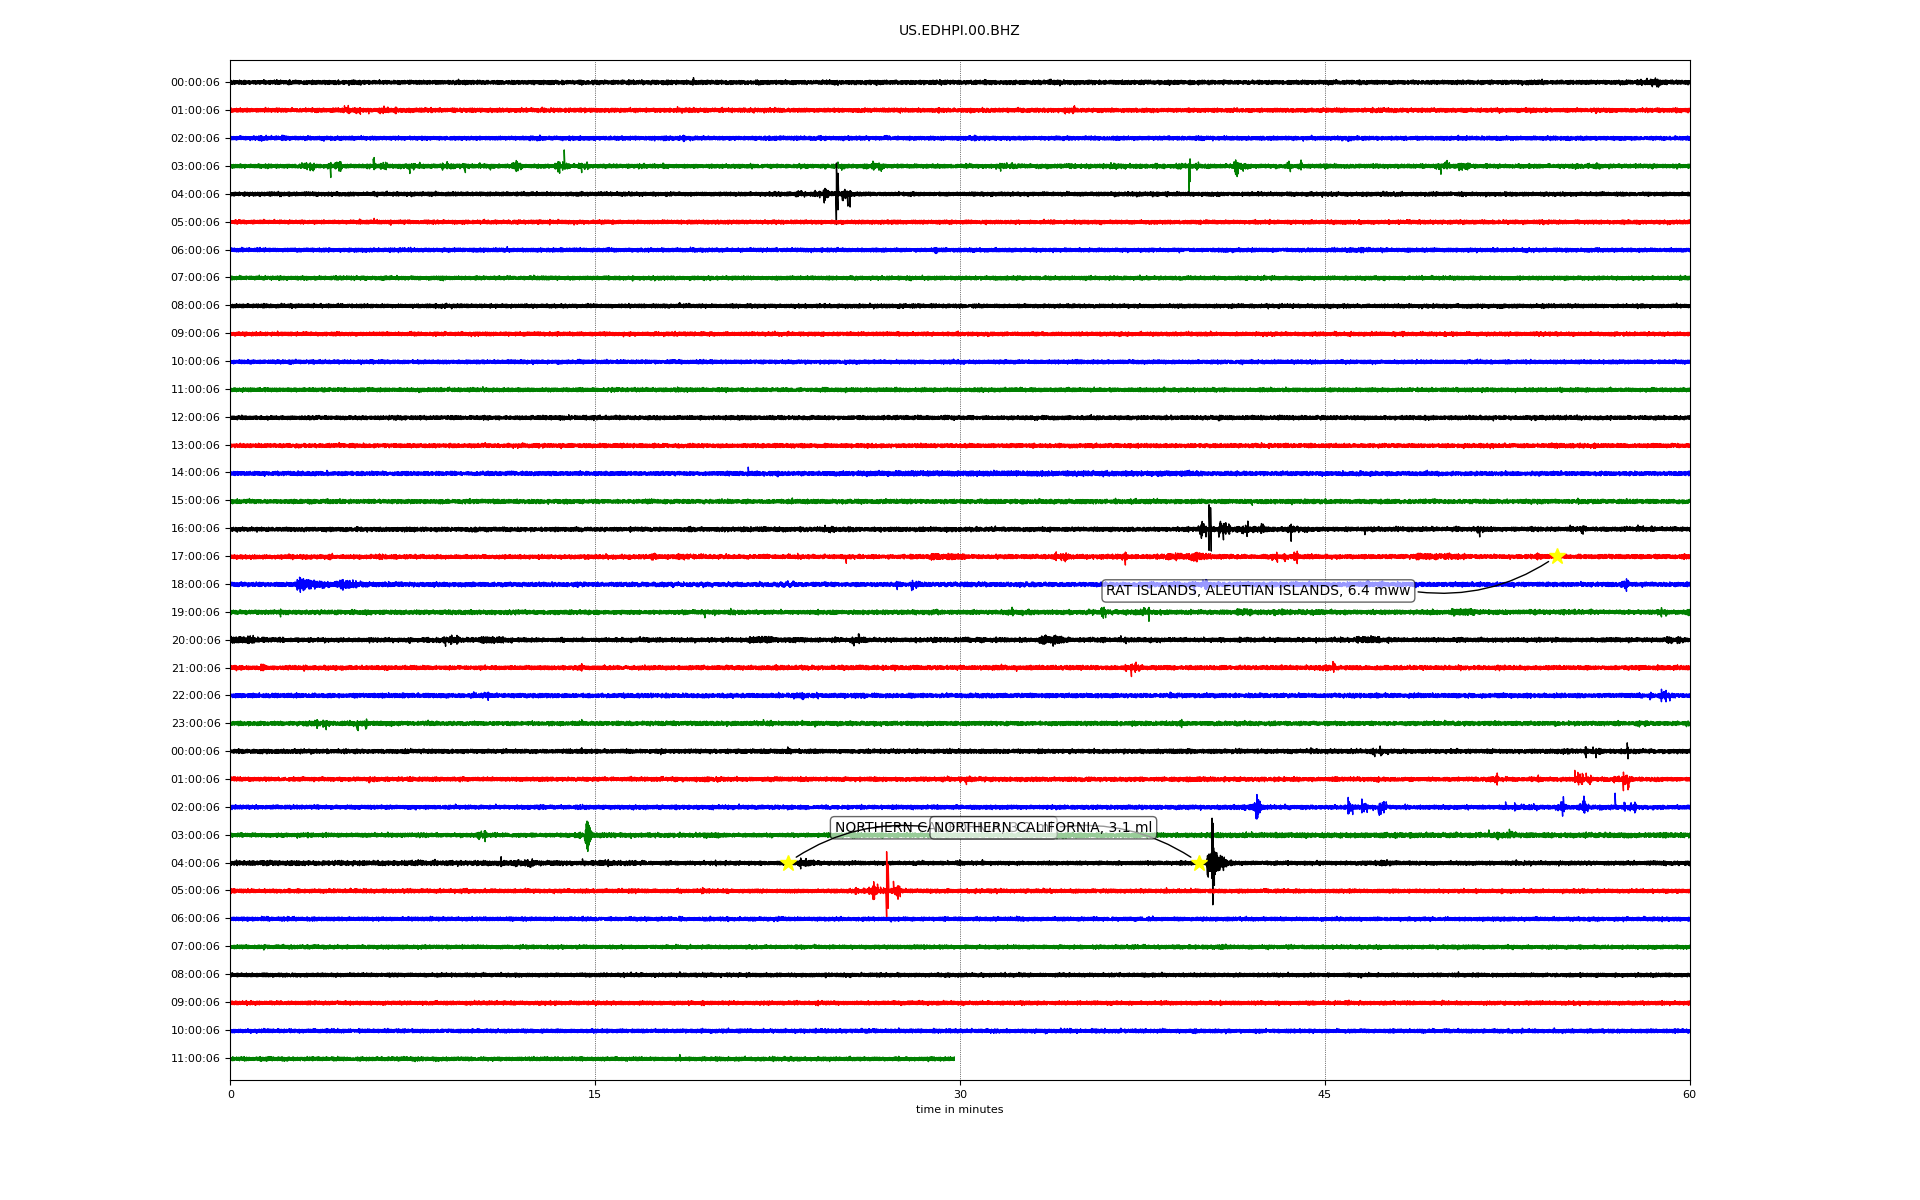Click the yellow star beside the large black spike
Screen dimensions: 1920x1200
tap(1198, 863)
